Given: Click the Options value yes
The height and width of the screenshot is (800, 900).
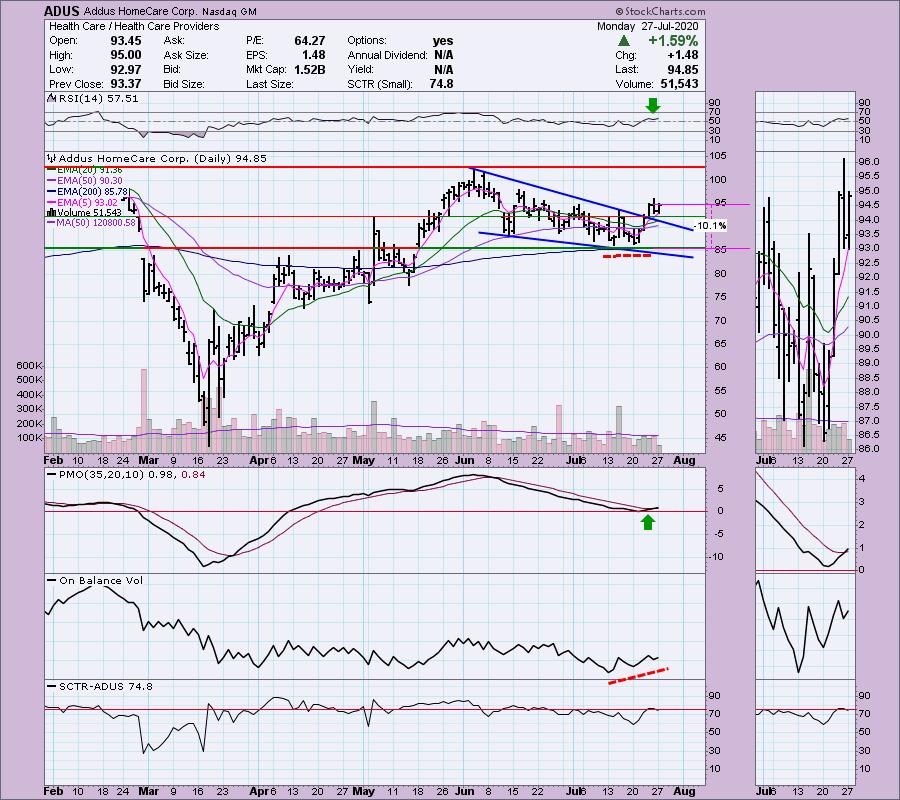Looking at the screenshot, I should click(443, 41).
